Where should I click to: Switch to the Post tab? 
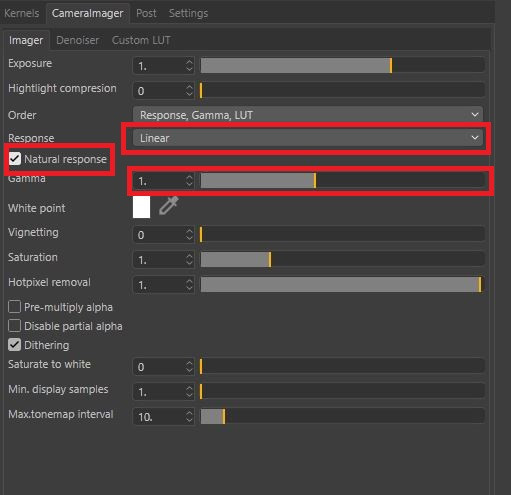click(146, 13)
